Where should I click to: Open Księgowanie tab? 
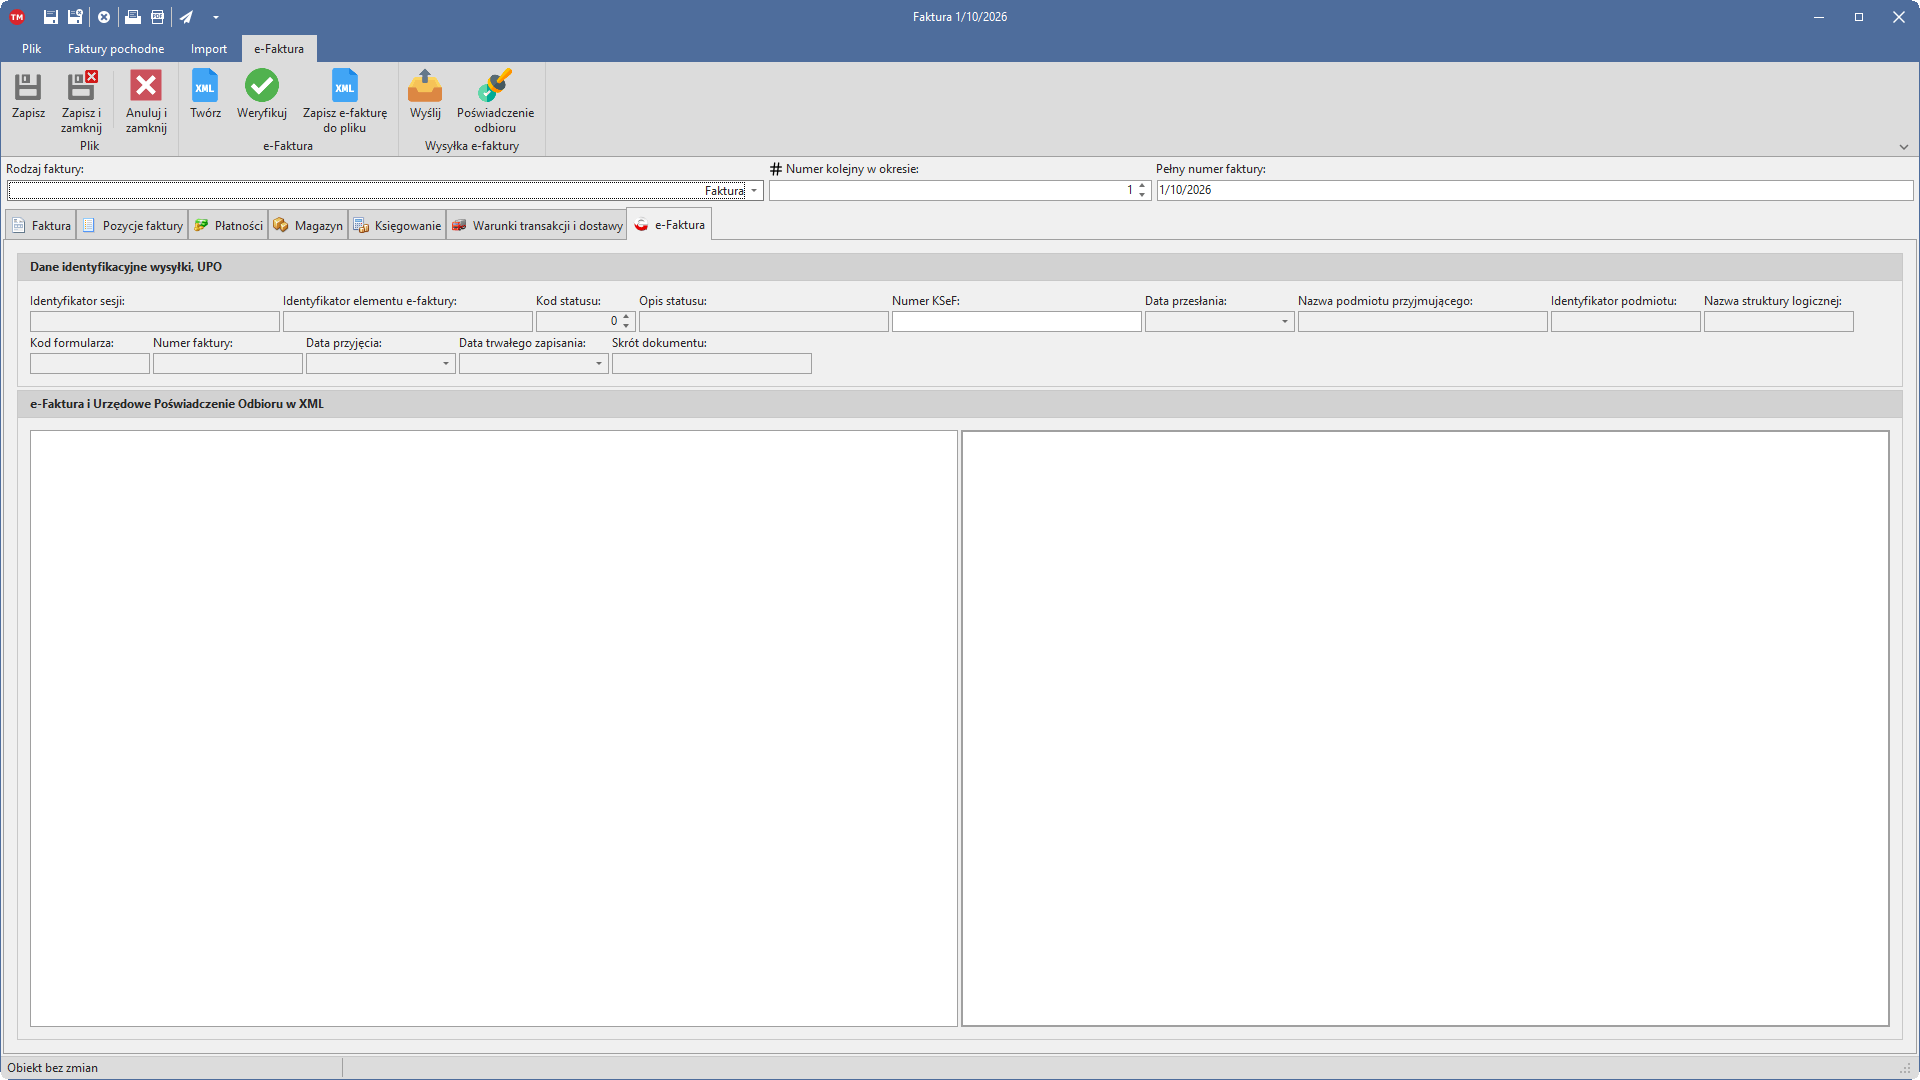tap(398, 226)
